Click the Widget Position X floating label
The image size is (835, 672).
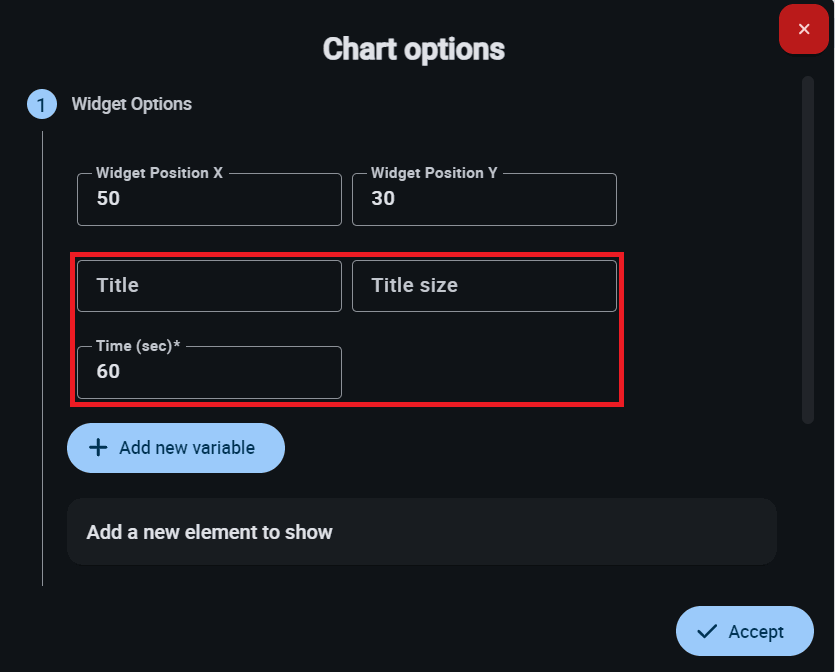pyautogui.click(x=159, y=173)
